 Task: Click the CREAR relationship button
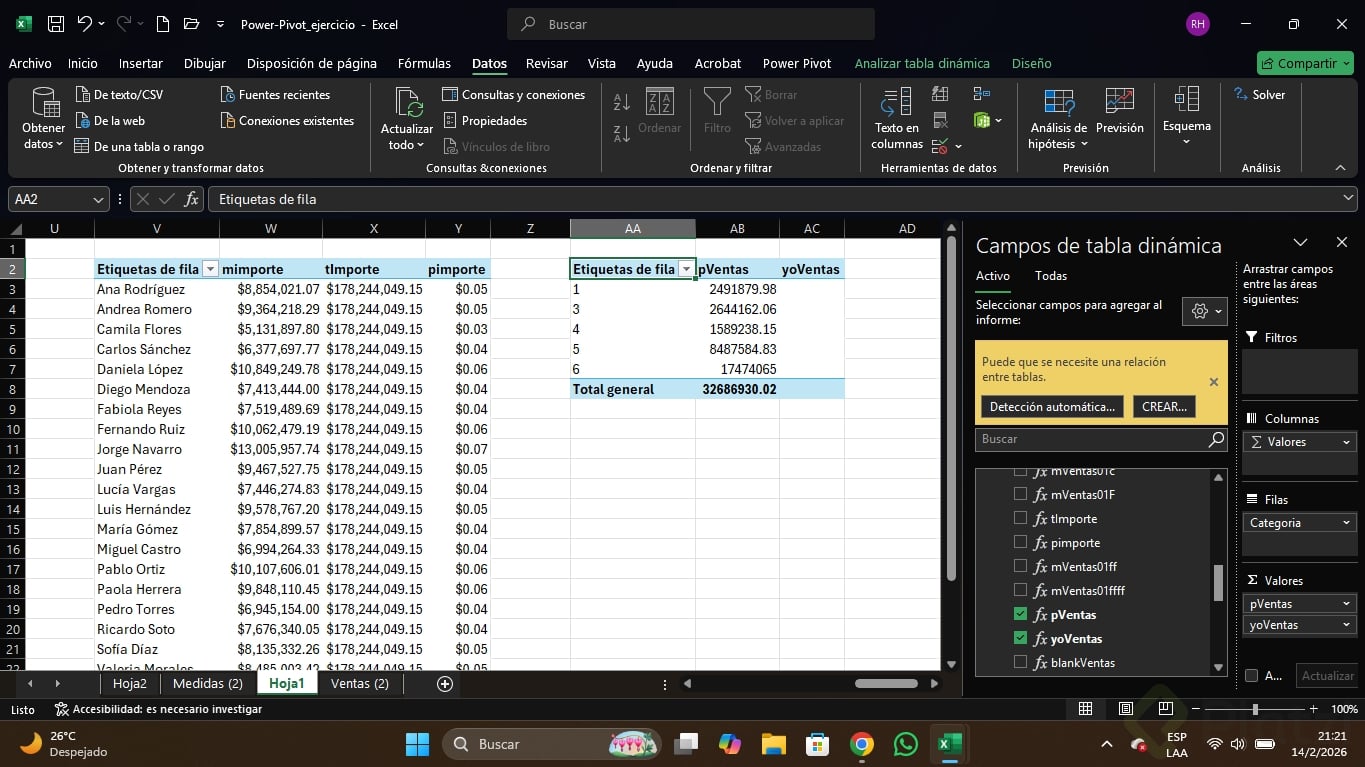[1163, 407]
